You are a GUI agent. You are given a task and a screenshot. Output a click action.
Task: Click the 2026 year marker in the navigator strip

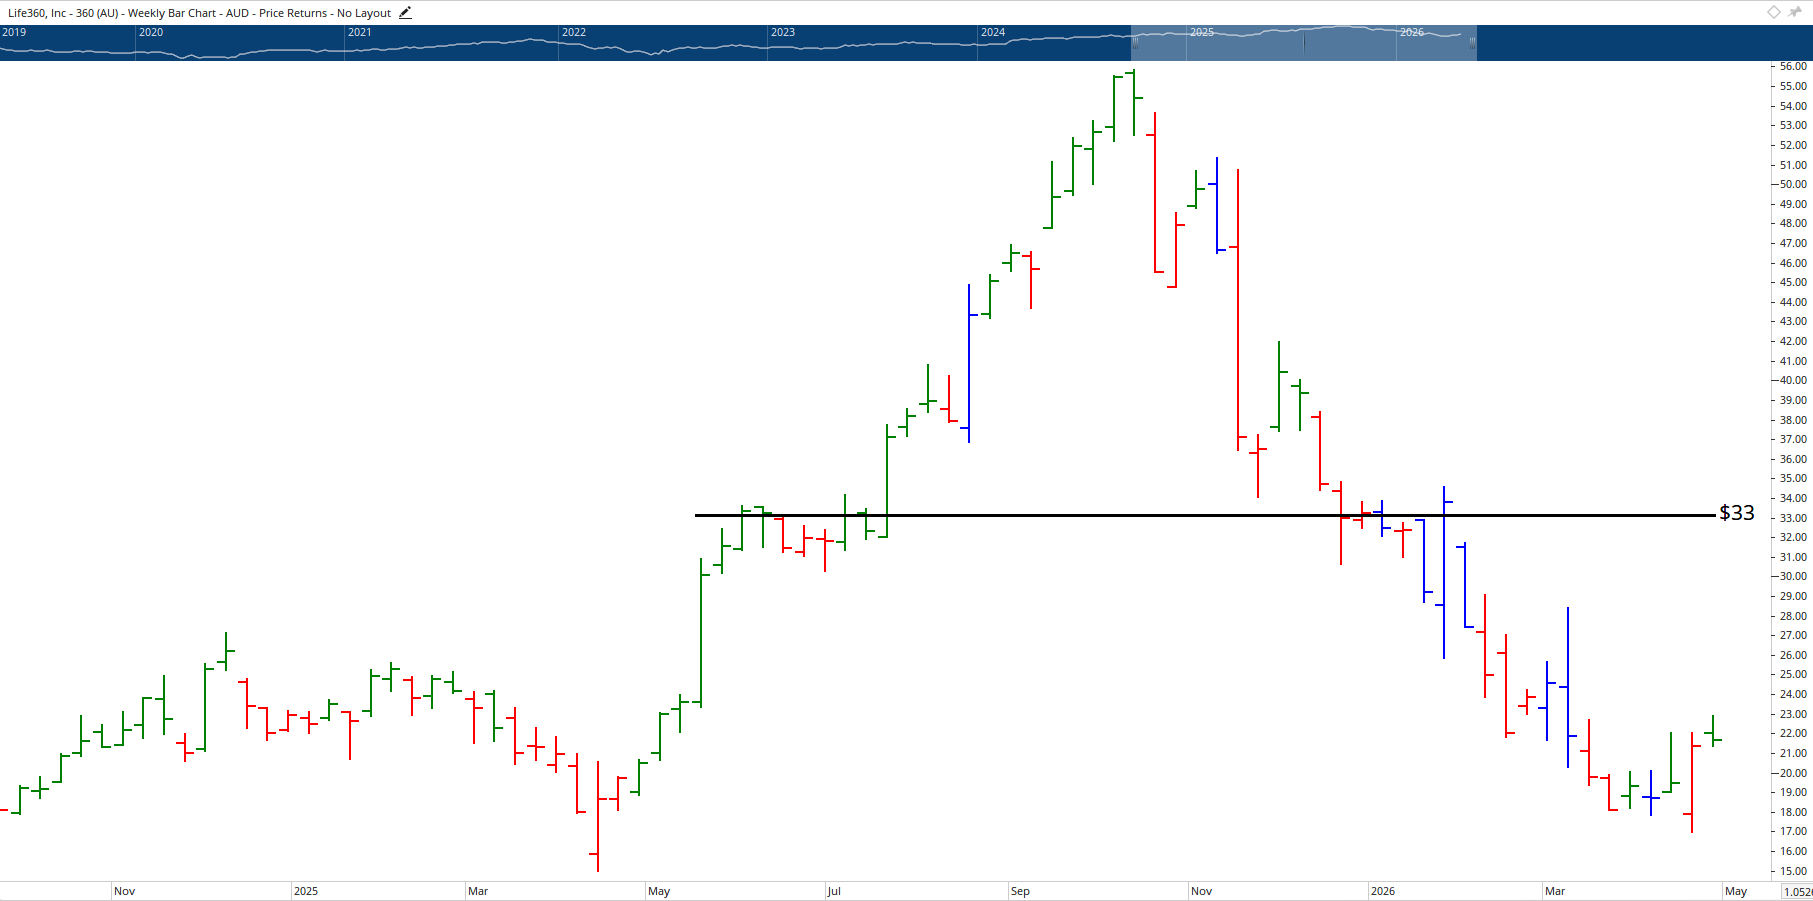click(1413, 32)
